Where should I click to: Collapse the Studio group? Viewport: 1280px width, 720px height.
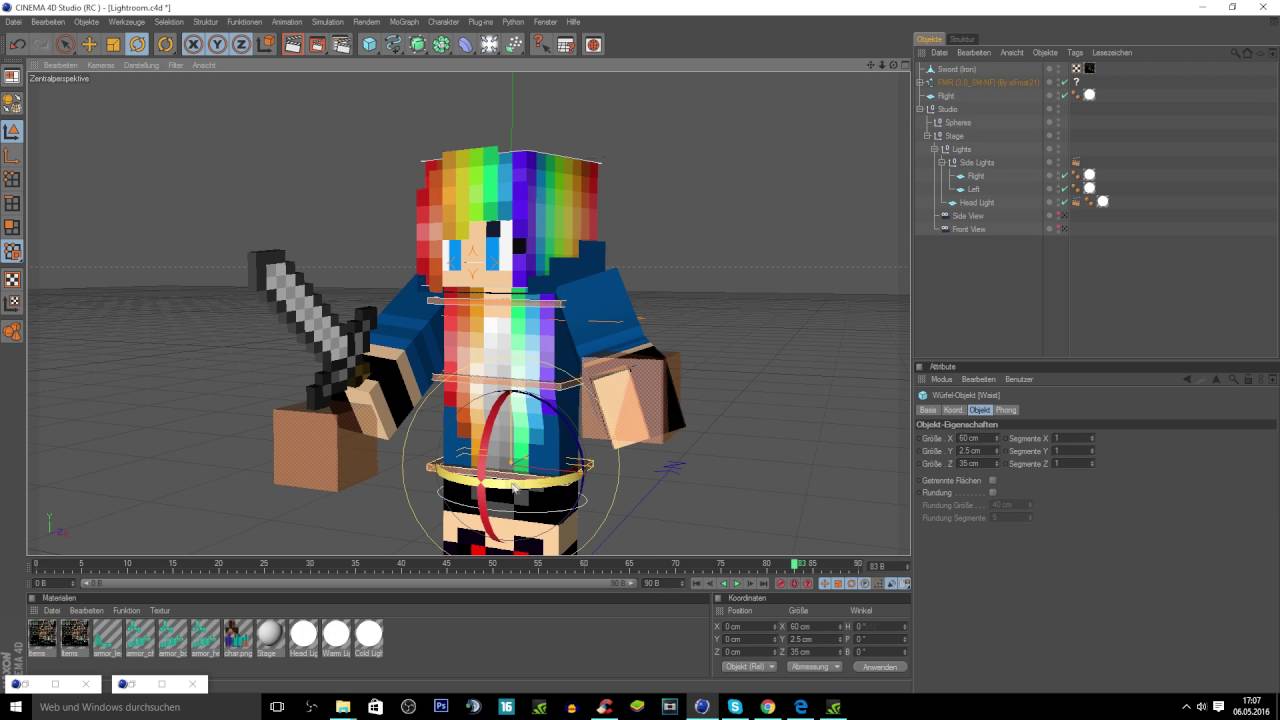[920, 109]
